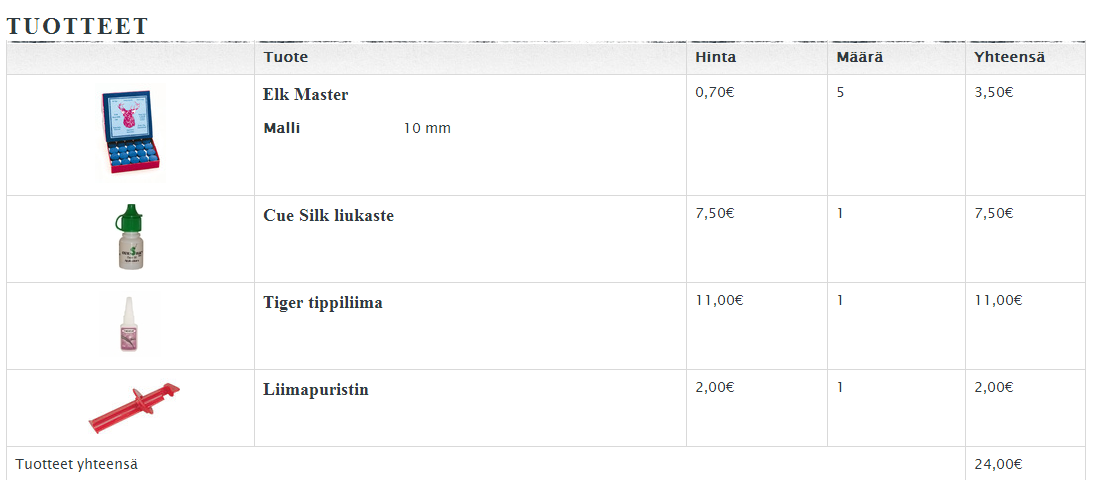1094x480 pixels.
Task: Open the Cue Silk liukaste product link
Action: click(328, 216)
